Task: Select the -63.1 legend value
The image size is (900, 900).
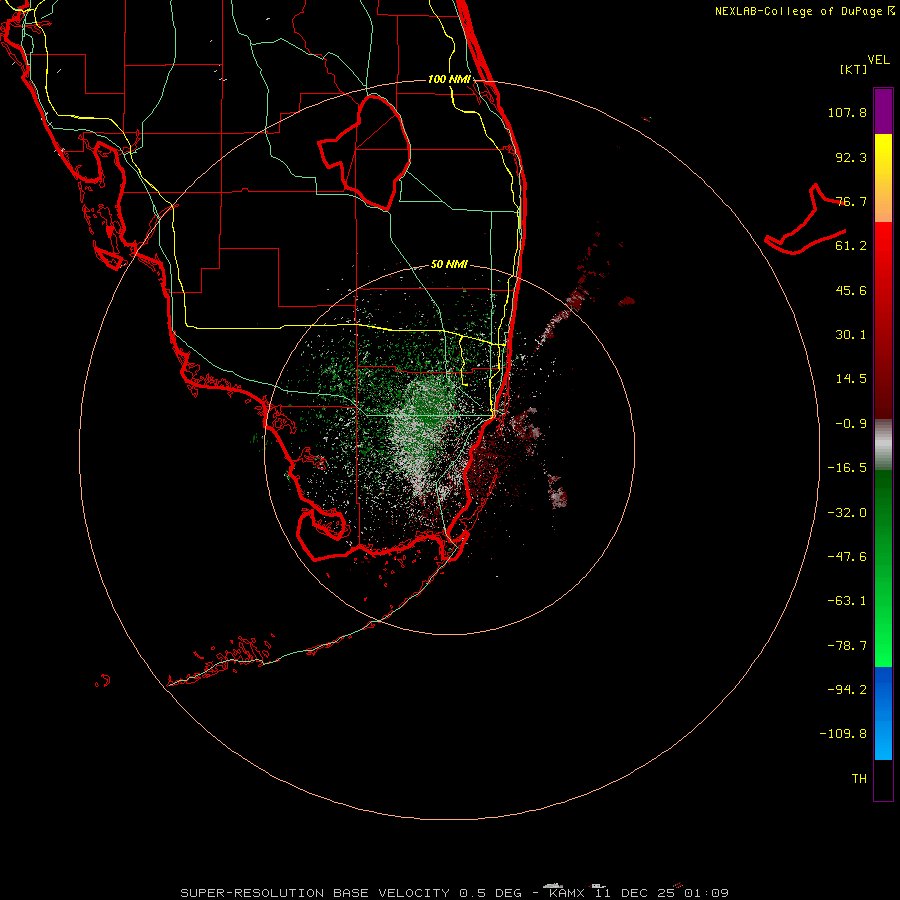Action: [x=847, y=601]
